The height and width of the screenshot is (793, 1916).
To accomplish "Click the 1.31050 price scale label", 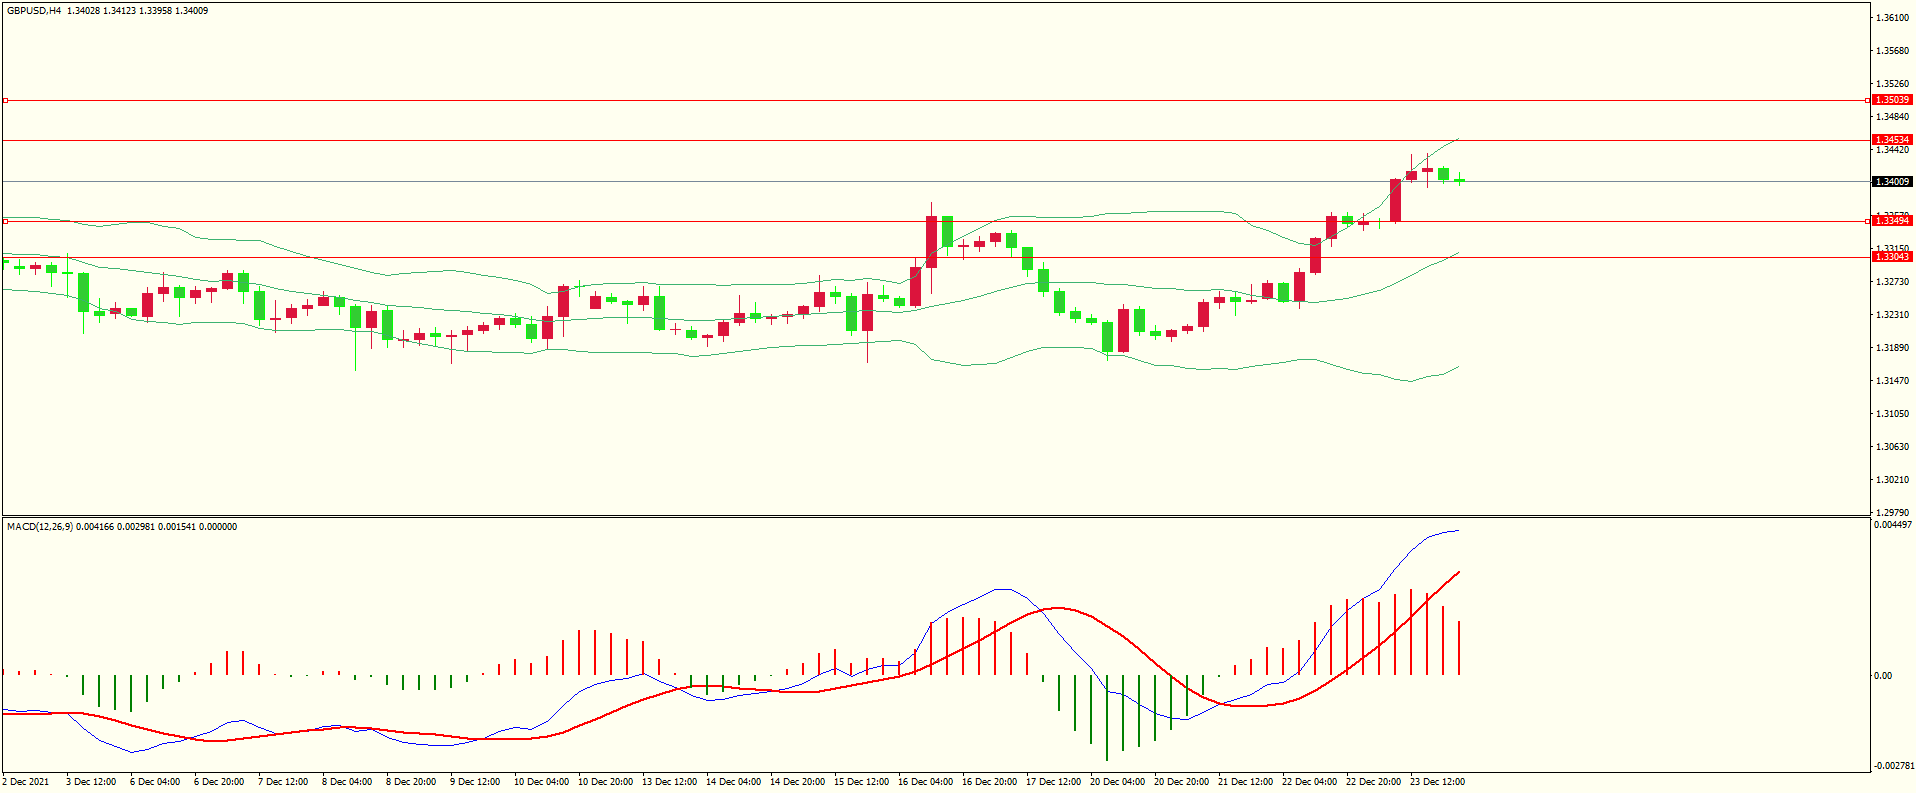I will click(x=1892, y=414).
